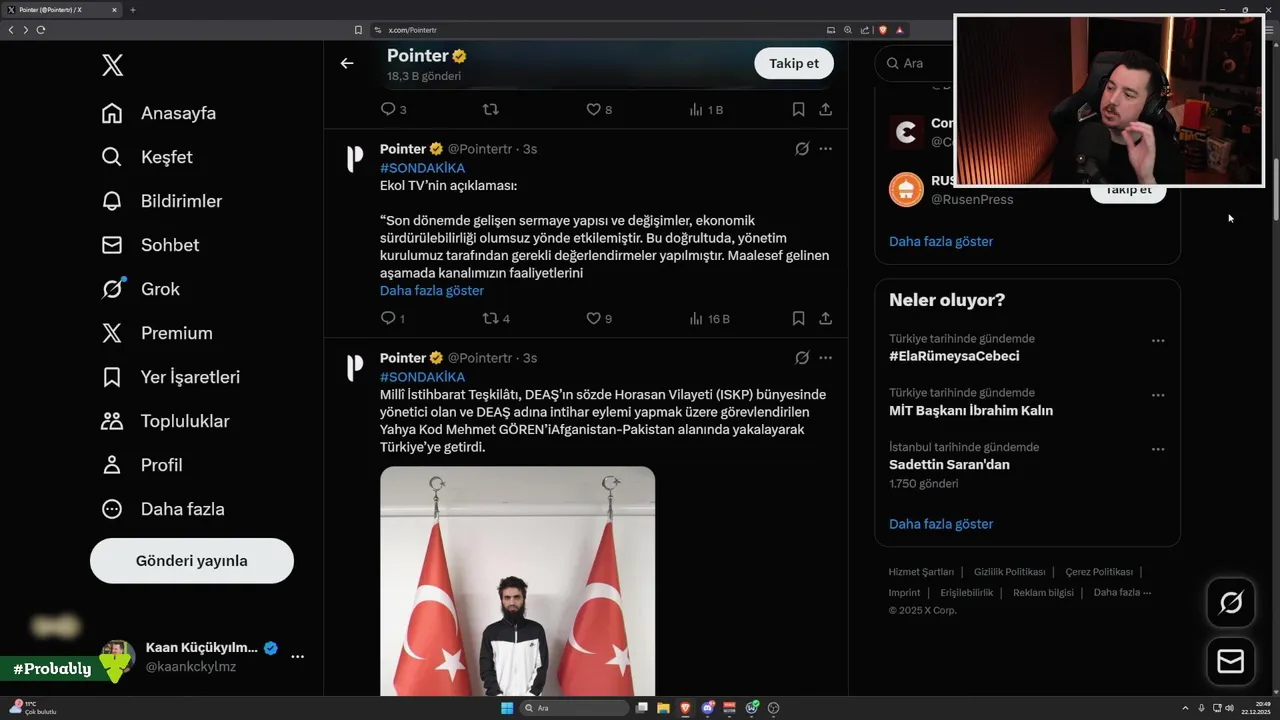The image size is (1280, 720).
Task: Open more options on Ekol TV post
Action: tap(826, 149)
